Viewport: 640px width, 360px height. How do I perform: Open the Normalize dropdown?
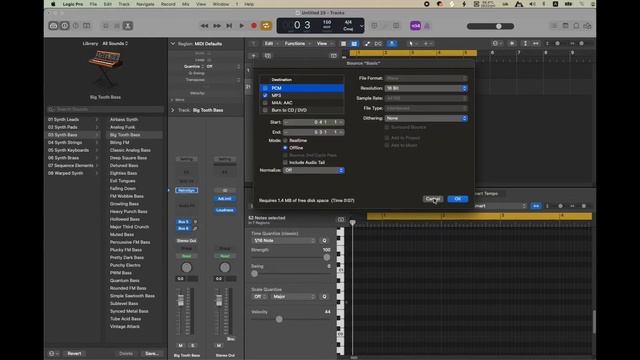click(x=313, y=170)
